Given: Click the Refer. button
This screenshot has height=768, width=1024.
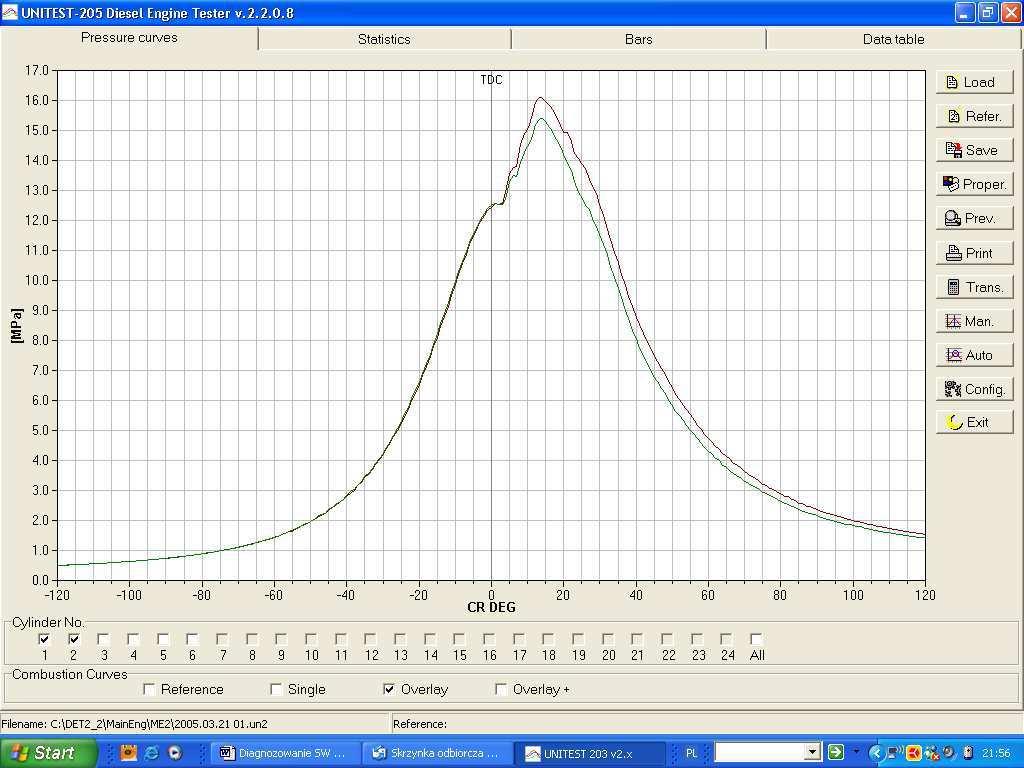Looking at the screenshot, I should point(974,116).
